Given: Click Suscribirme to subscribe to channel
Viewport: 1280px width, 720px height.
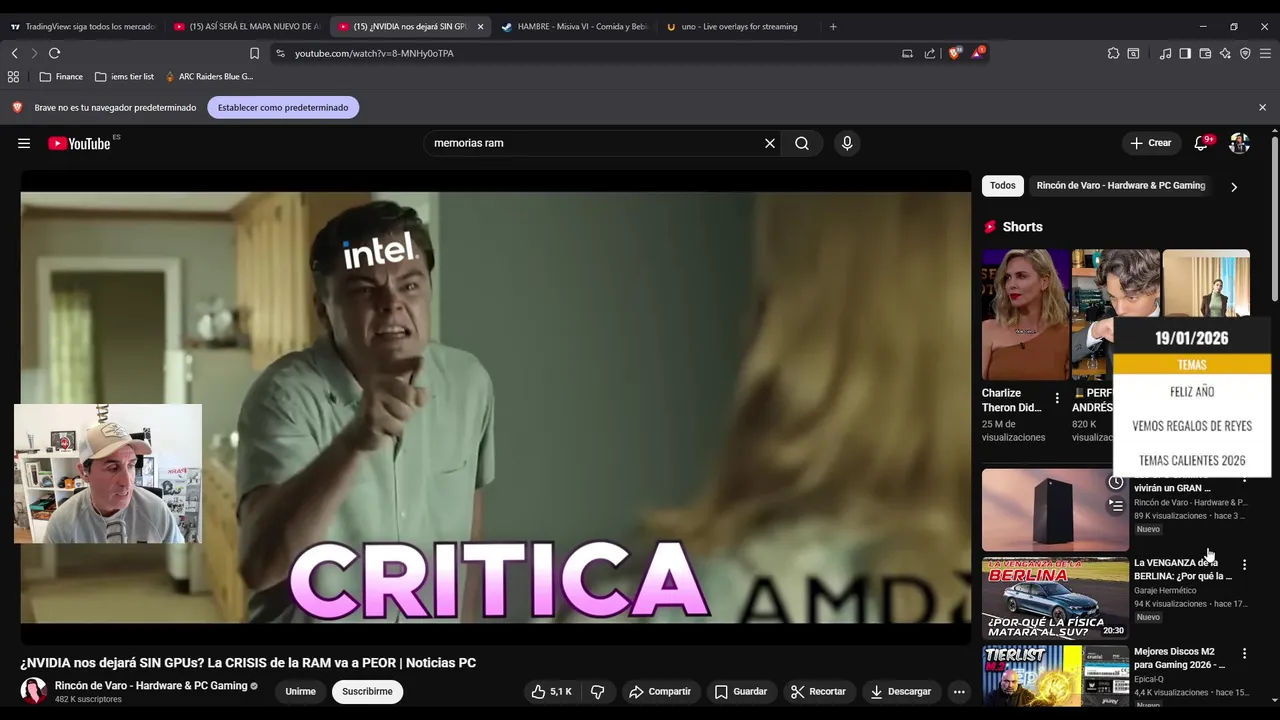Looking at the screenshot, I should pos(367,691).
